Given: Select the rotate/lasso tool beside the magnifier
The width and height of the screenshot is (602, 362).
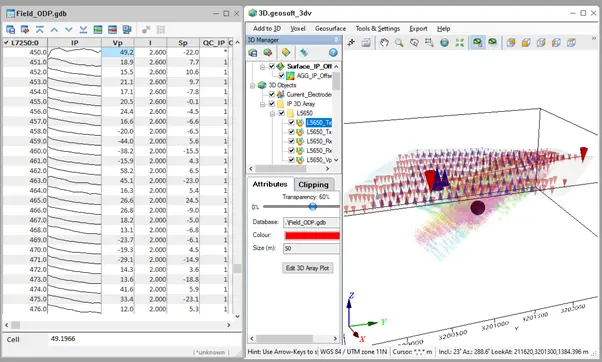Looking at the screenshot, I should (414, 43).
